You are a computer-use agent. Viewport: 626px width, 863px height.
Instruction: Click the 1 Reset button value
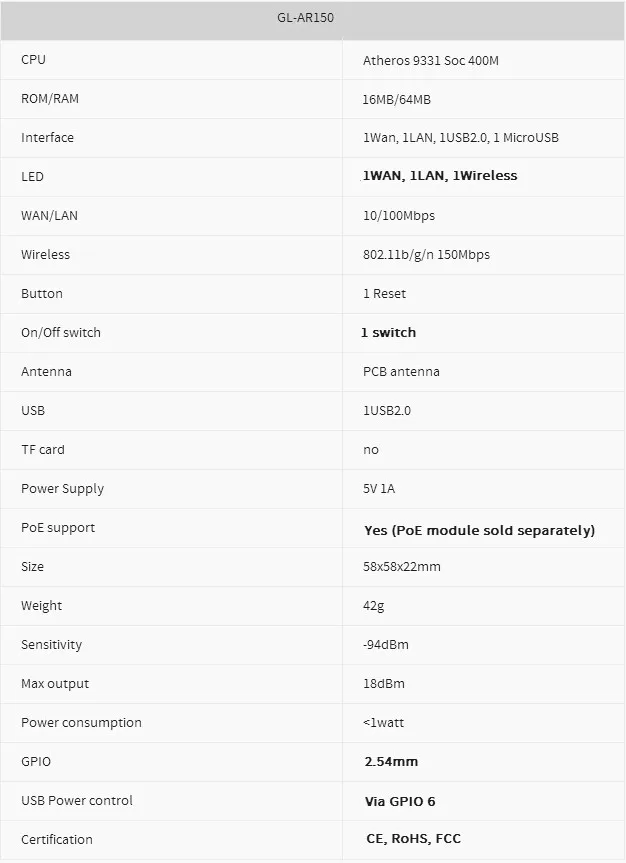point(384,294)
